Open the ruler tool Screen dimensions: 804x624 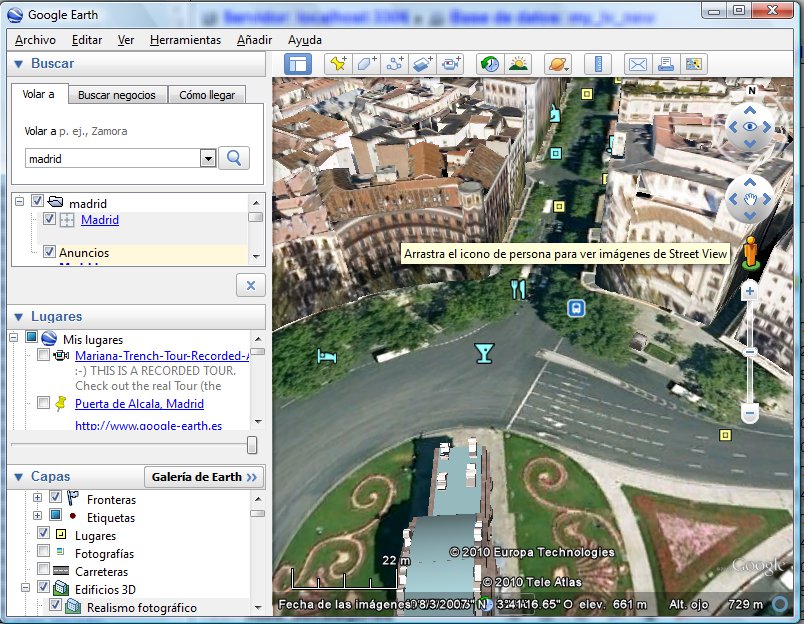(598, 64)
